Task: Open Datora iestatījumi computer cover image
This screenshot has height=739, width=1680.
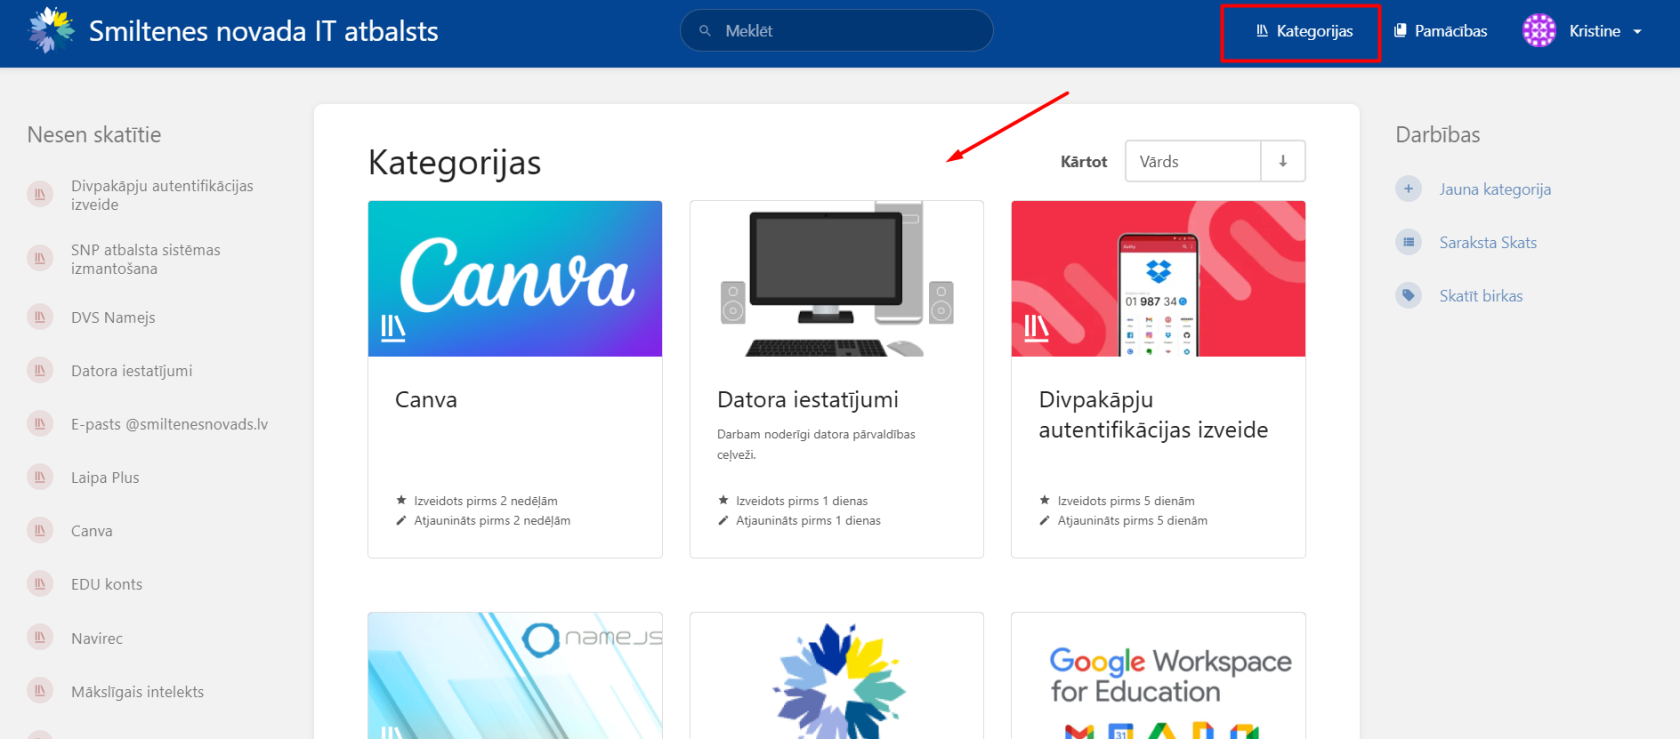Action: [837, 279]
